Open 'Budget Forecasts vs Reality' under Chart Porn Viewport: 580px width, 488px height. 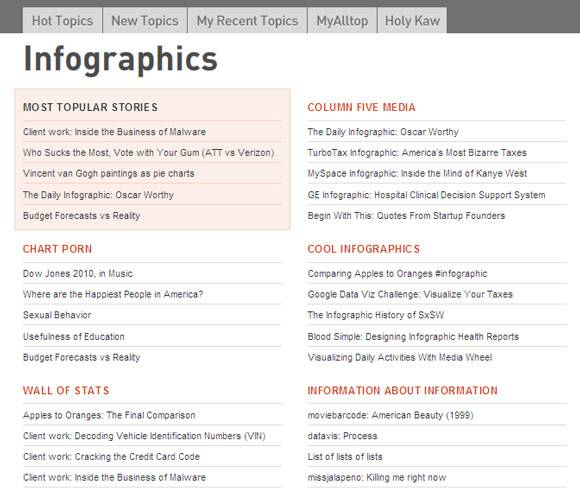coord(81,357)
